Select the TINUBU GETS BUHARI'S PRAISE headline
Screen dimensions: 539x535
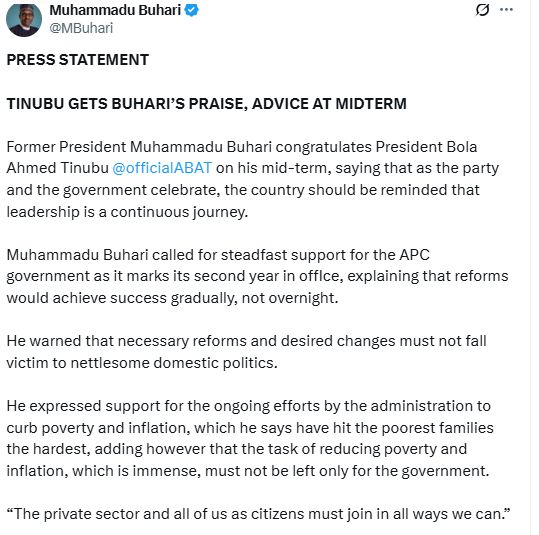click(207, 104)
